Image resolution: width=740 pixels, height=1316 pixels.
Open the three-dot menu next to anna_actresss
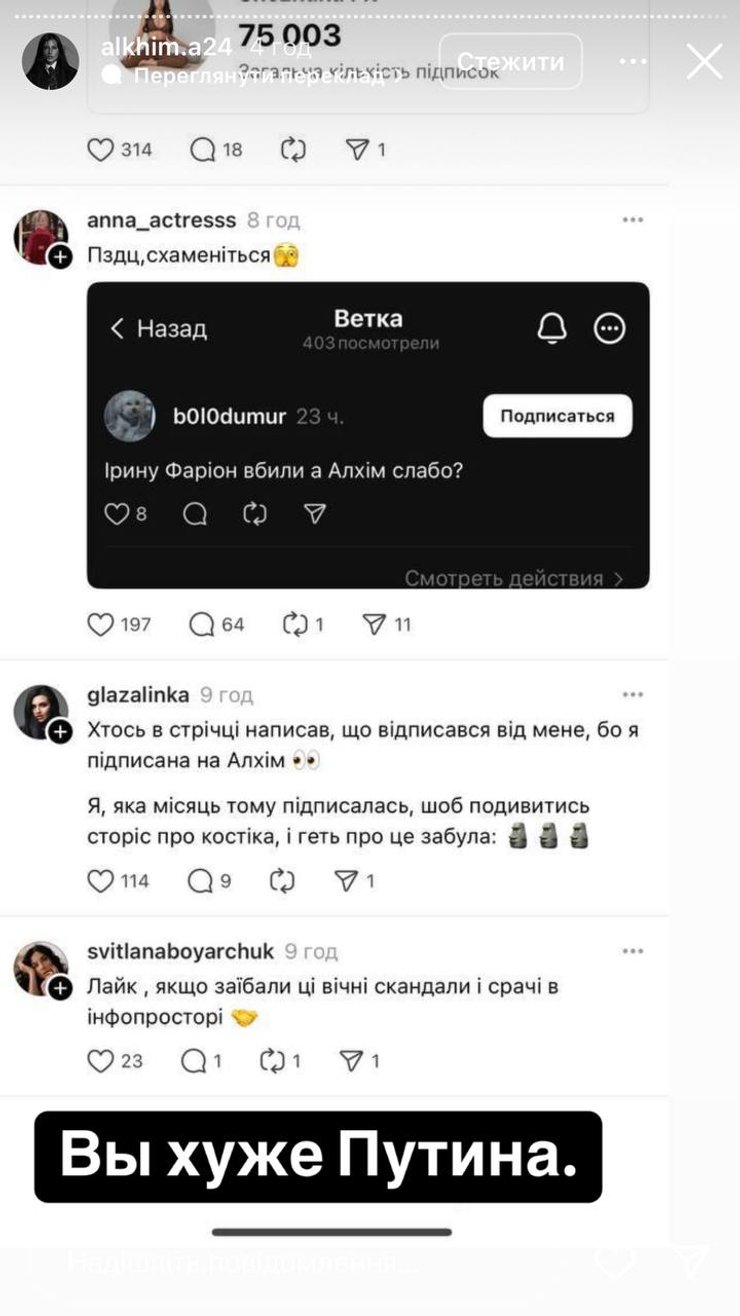pos(632,219)
